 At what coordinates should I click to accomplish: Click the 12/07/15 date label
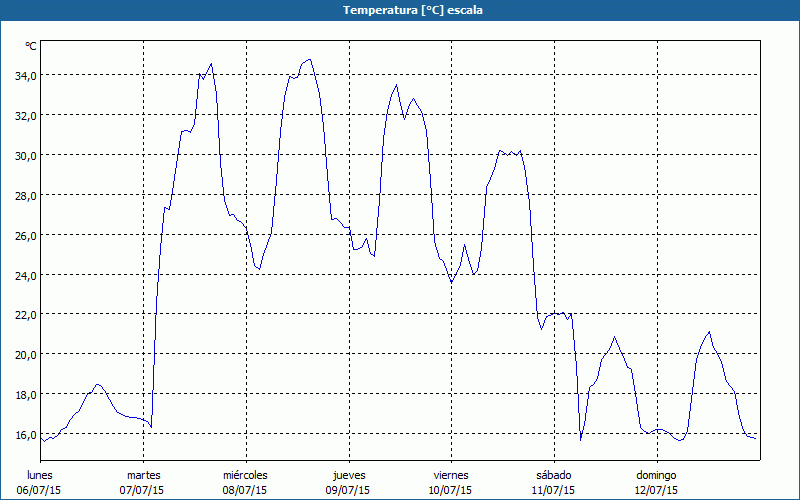click(655, 490)
